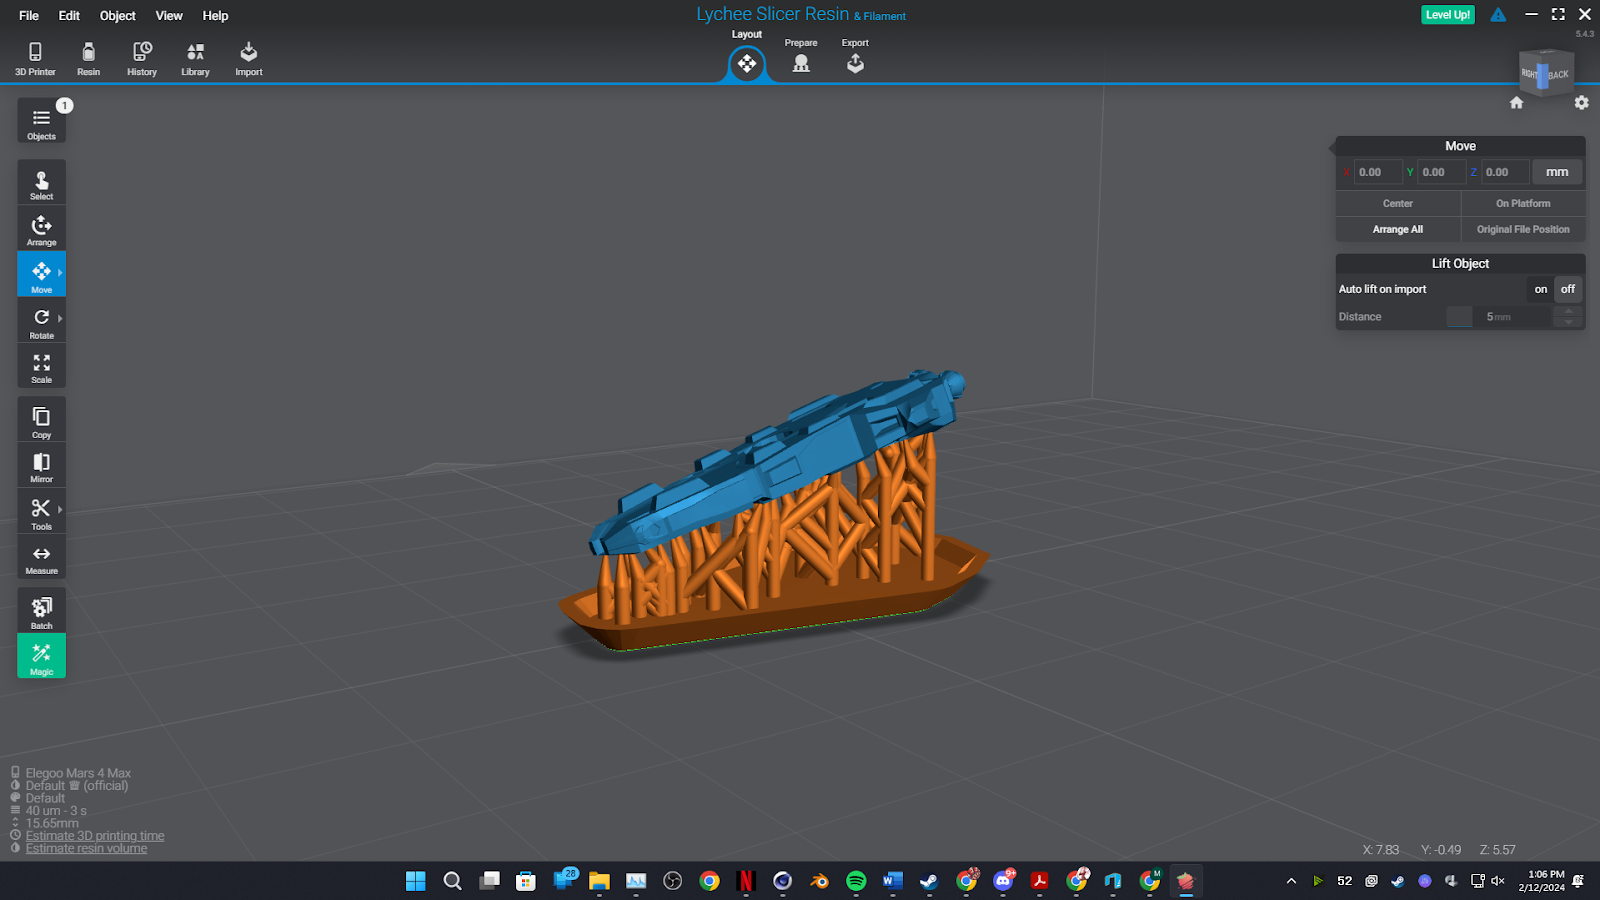Open Spotify from the taskbar
This screenshot has height=900, width=1600.
tap(856, 881)
